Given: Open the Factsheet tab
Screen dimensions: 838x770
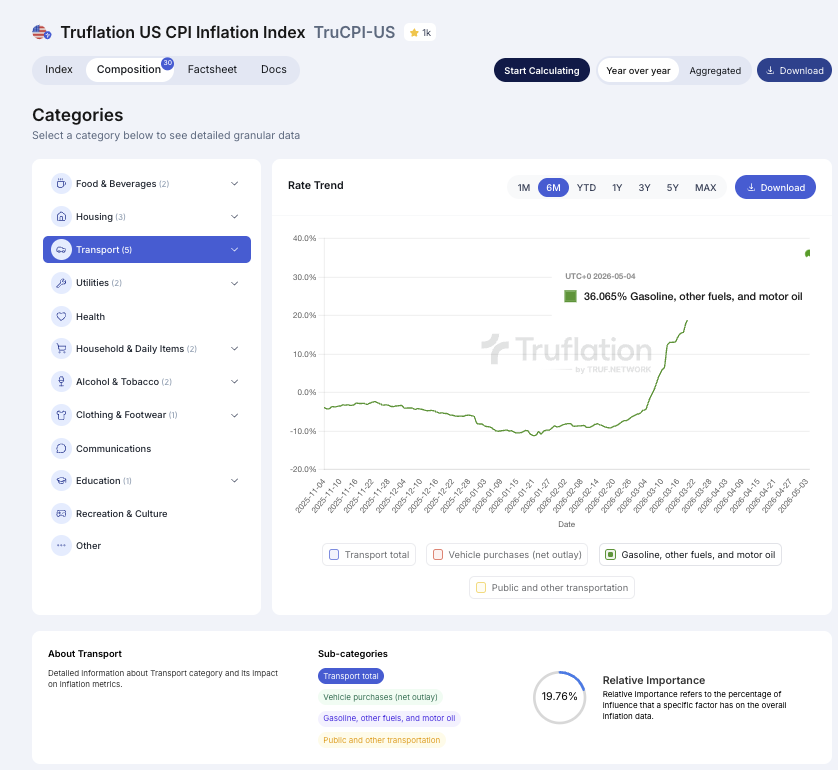Looking at the screenshot, I should [212, 70].
